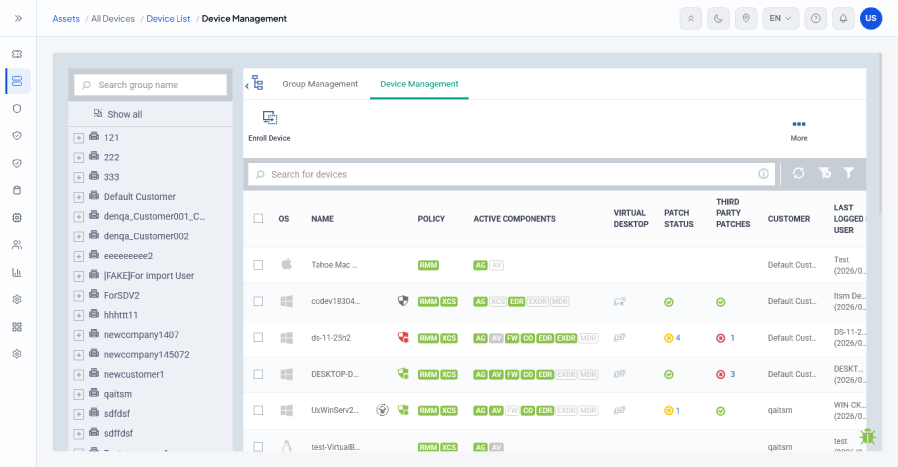Expand the 222 group

(78, 158)
